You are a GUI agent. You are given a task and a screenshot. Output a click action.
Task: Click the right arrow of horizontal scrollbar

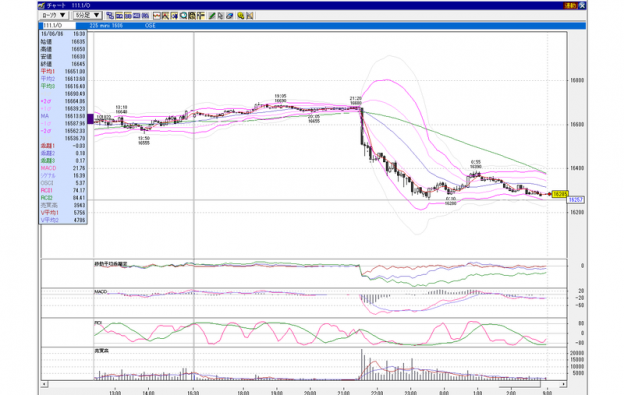564,384
